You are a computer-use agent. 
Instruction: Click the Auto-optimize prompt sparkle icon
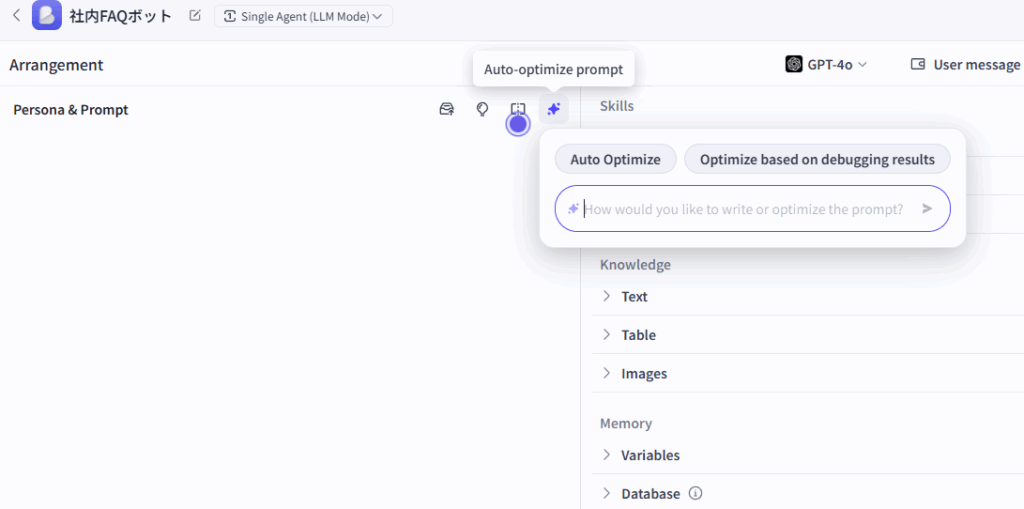click(554, 109)
